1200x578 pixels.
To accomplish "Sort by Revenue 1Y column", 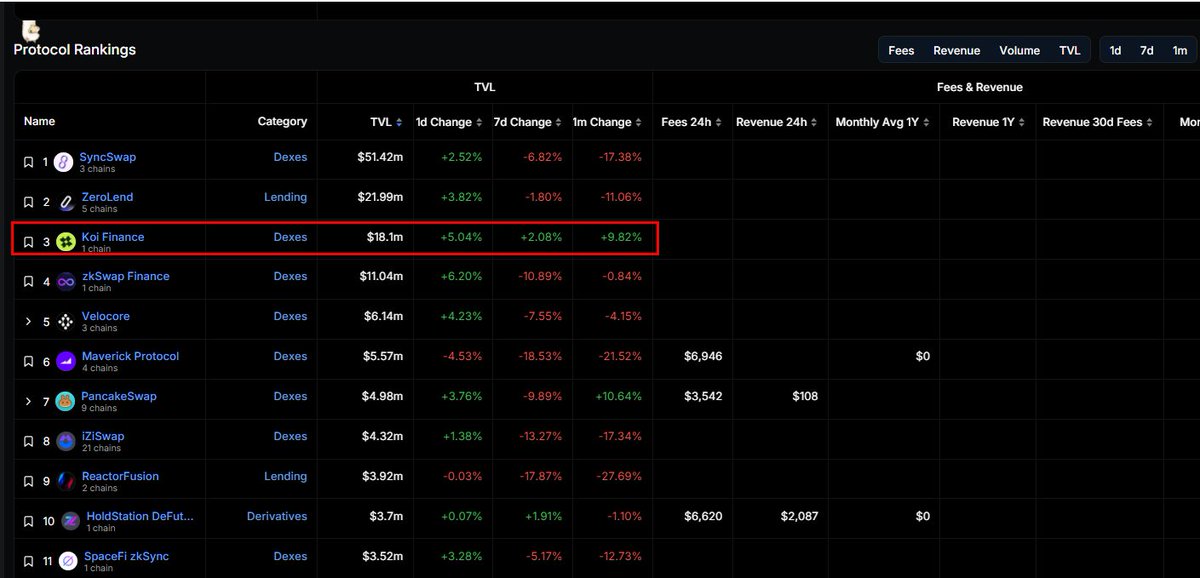I will [x=988, y=122].
